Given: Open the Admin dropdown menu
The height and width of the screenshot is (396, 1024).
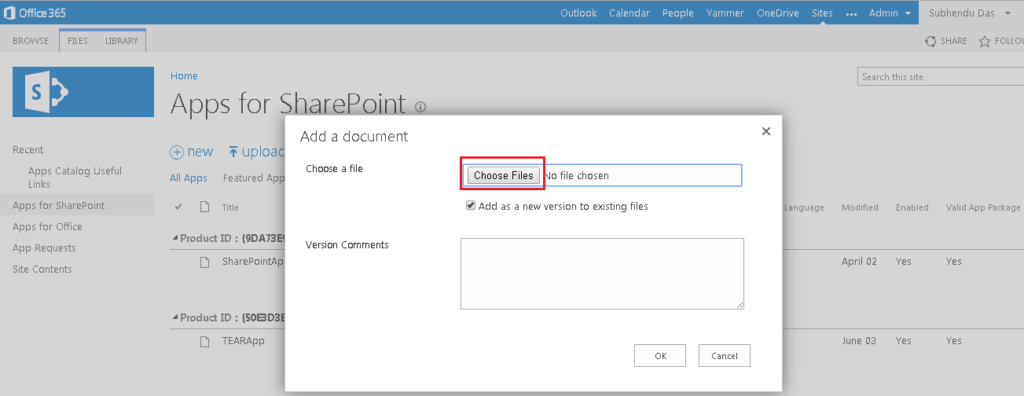Looking at the screenshot, I should coord(889,12).
